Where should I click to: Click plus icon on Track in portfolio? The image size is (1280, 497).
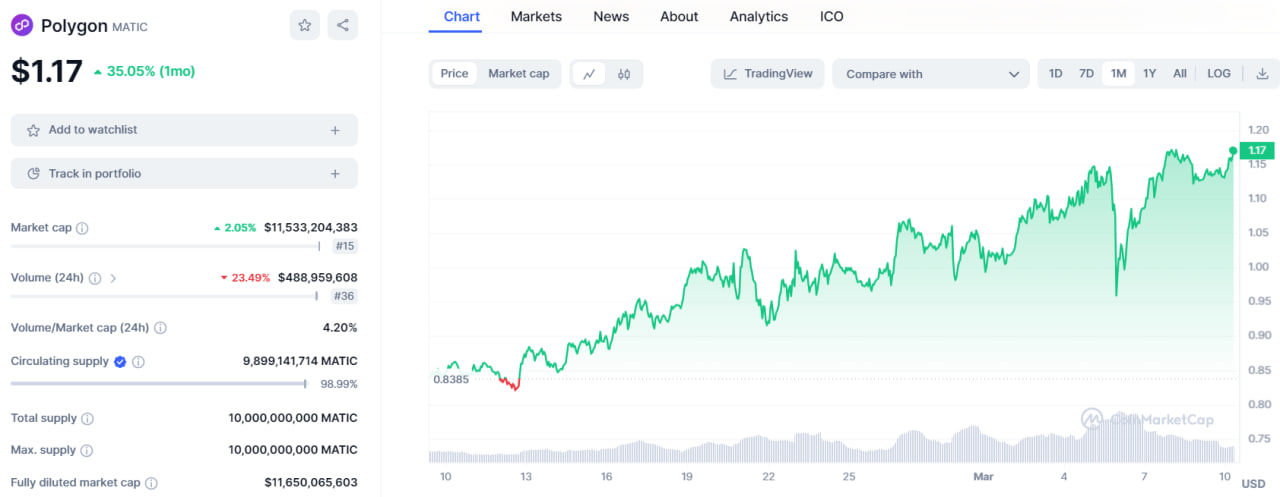335,174
